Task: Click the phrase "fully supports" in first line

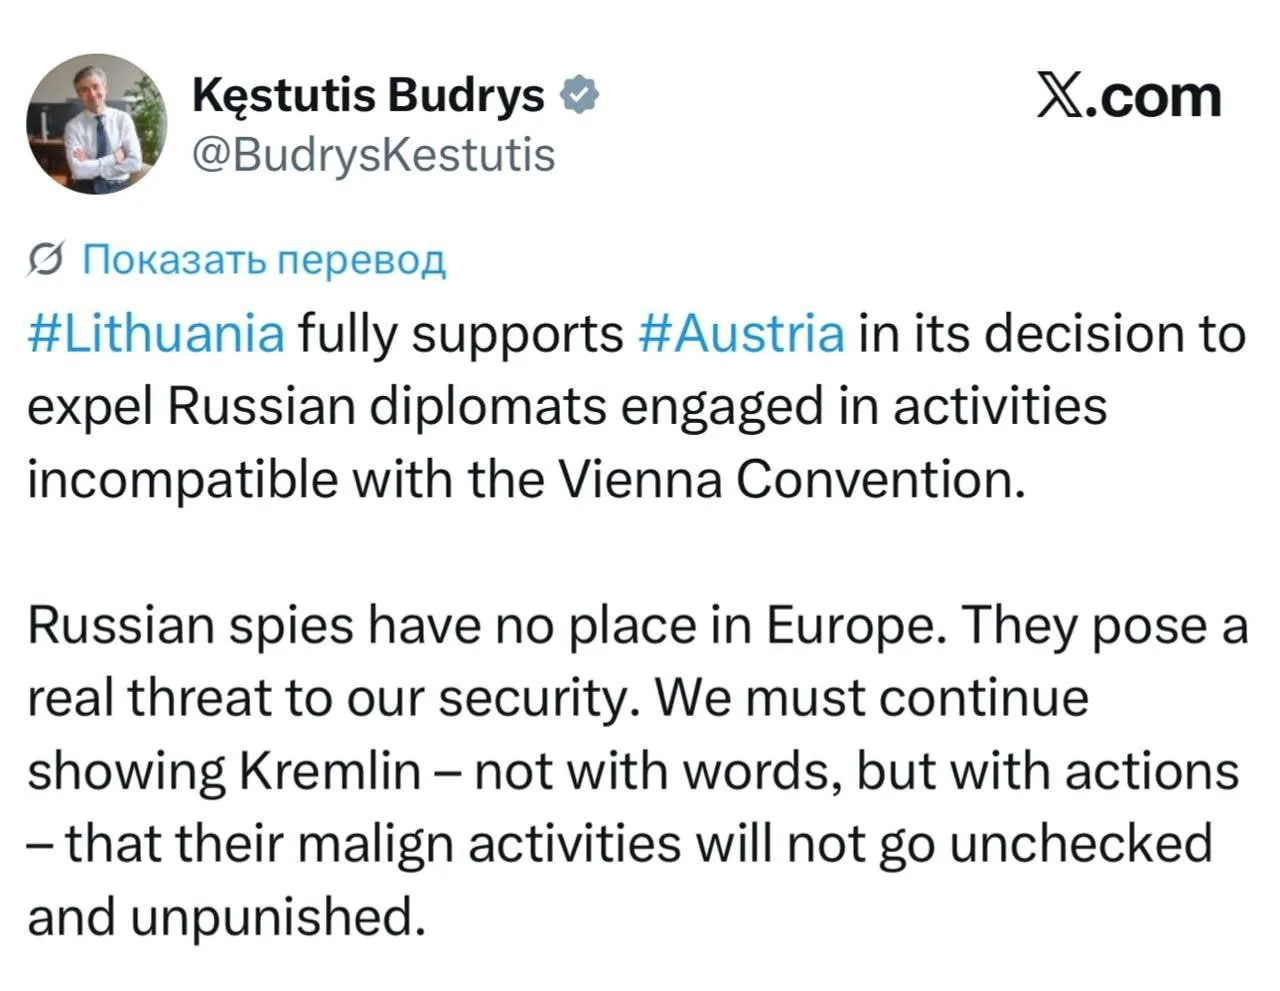Action: coord(461,335)
